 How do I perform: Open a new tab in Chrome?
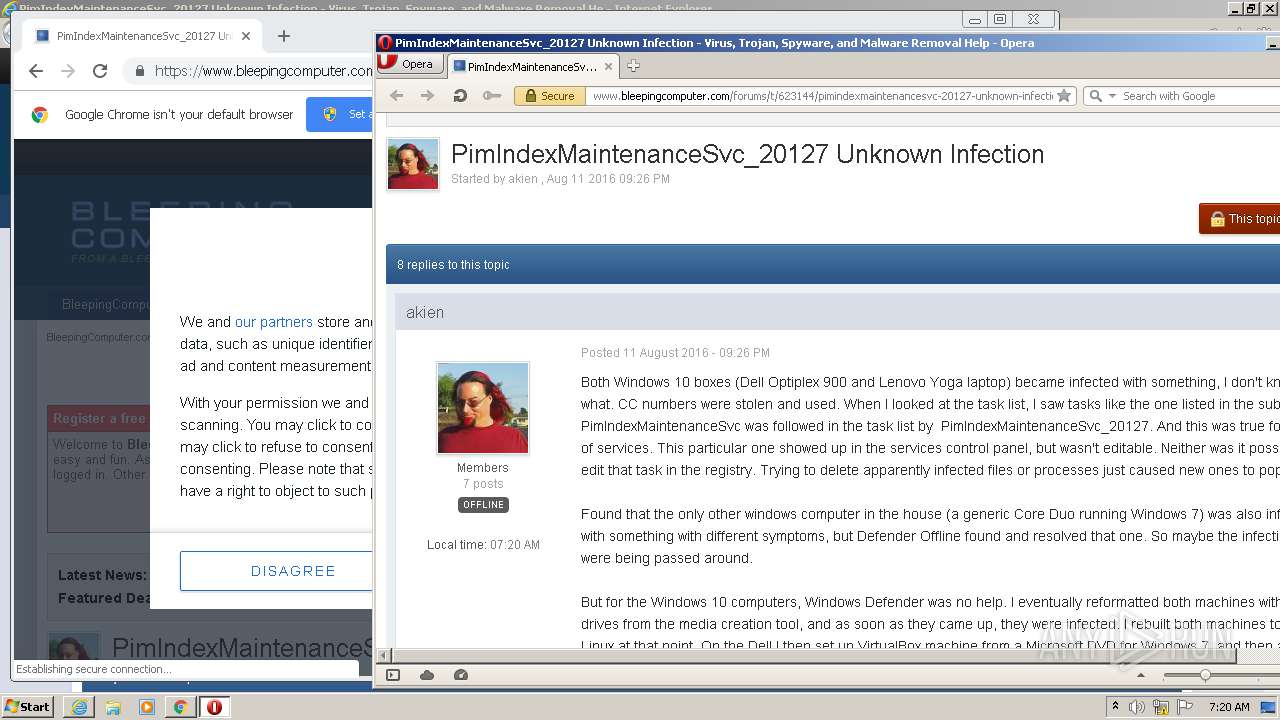[284, 36]
